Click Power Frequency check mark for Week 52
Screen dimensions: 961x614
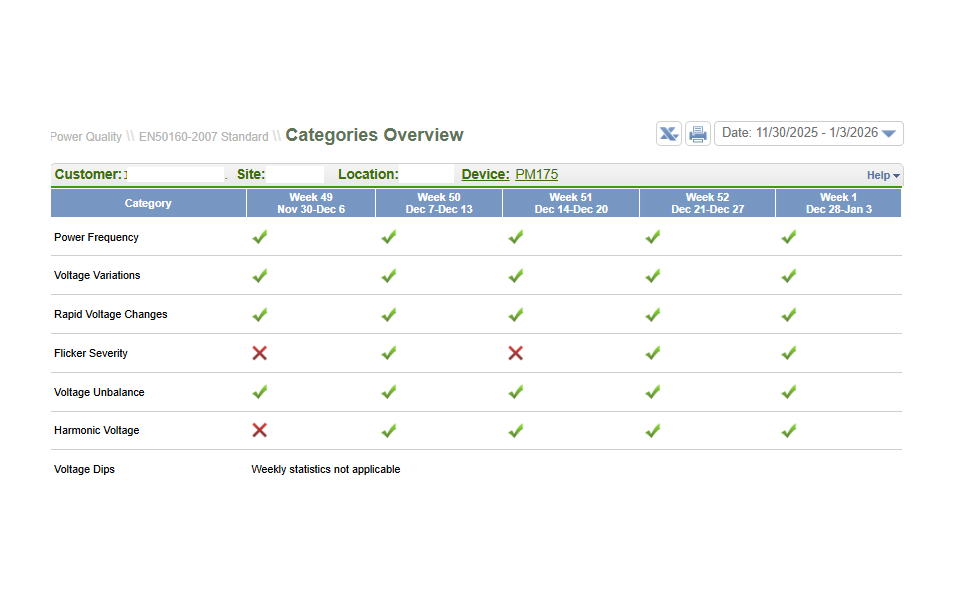[653, 237]
